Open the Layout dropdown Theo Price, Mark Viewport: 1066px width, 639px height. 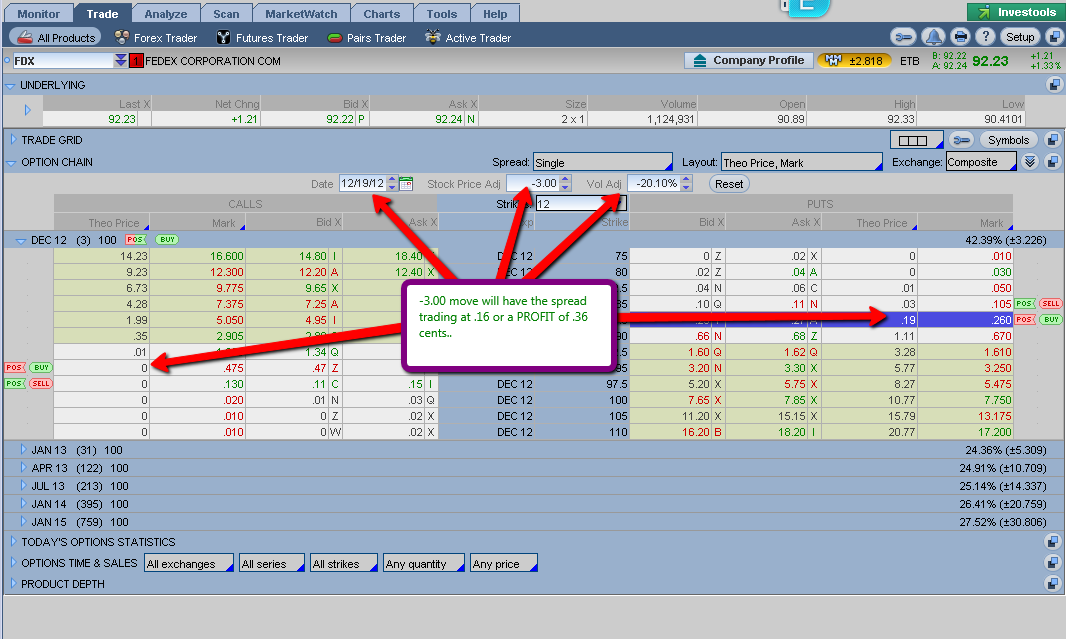click(801, 162)
